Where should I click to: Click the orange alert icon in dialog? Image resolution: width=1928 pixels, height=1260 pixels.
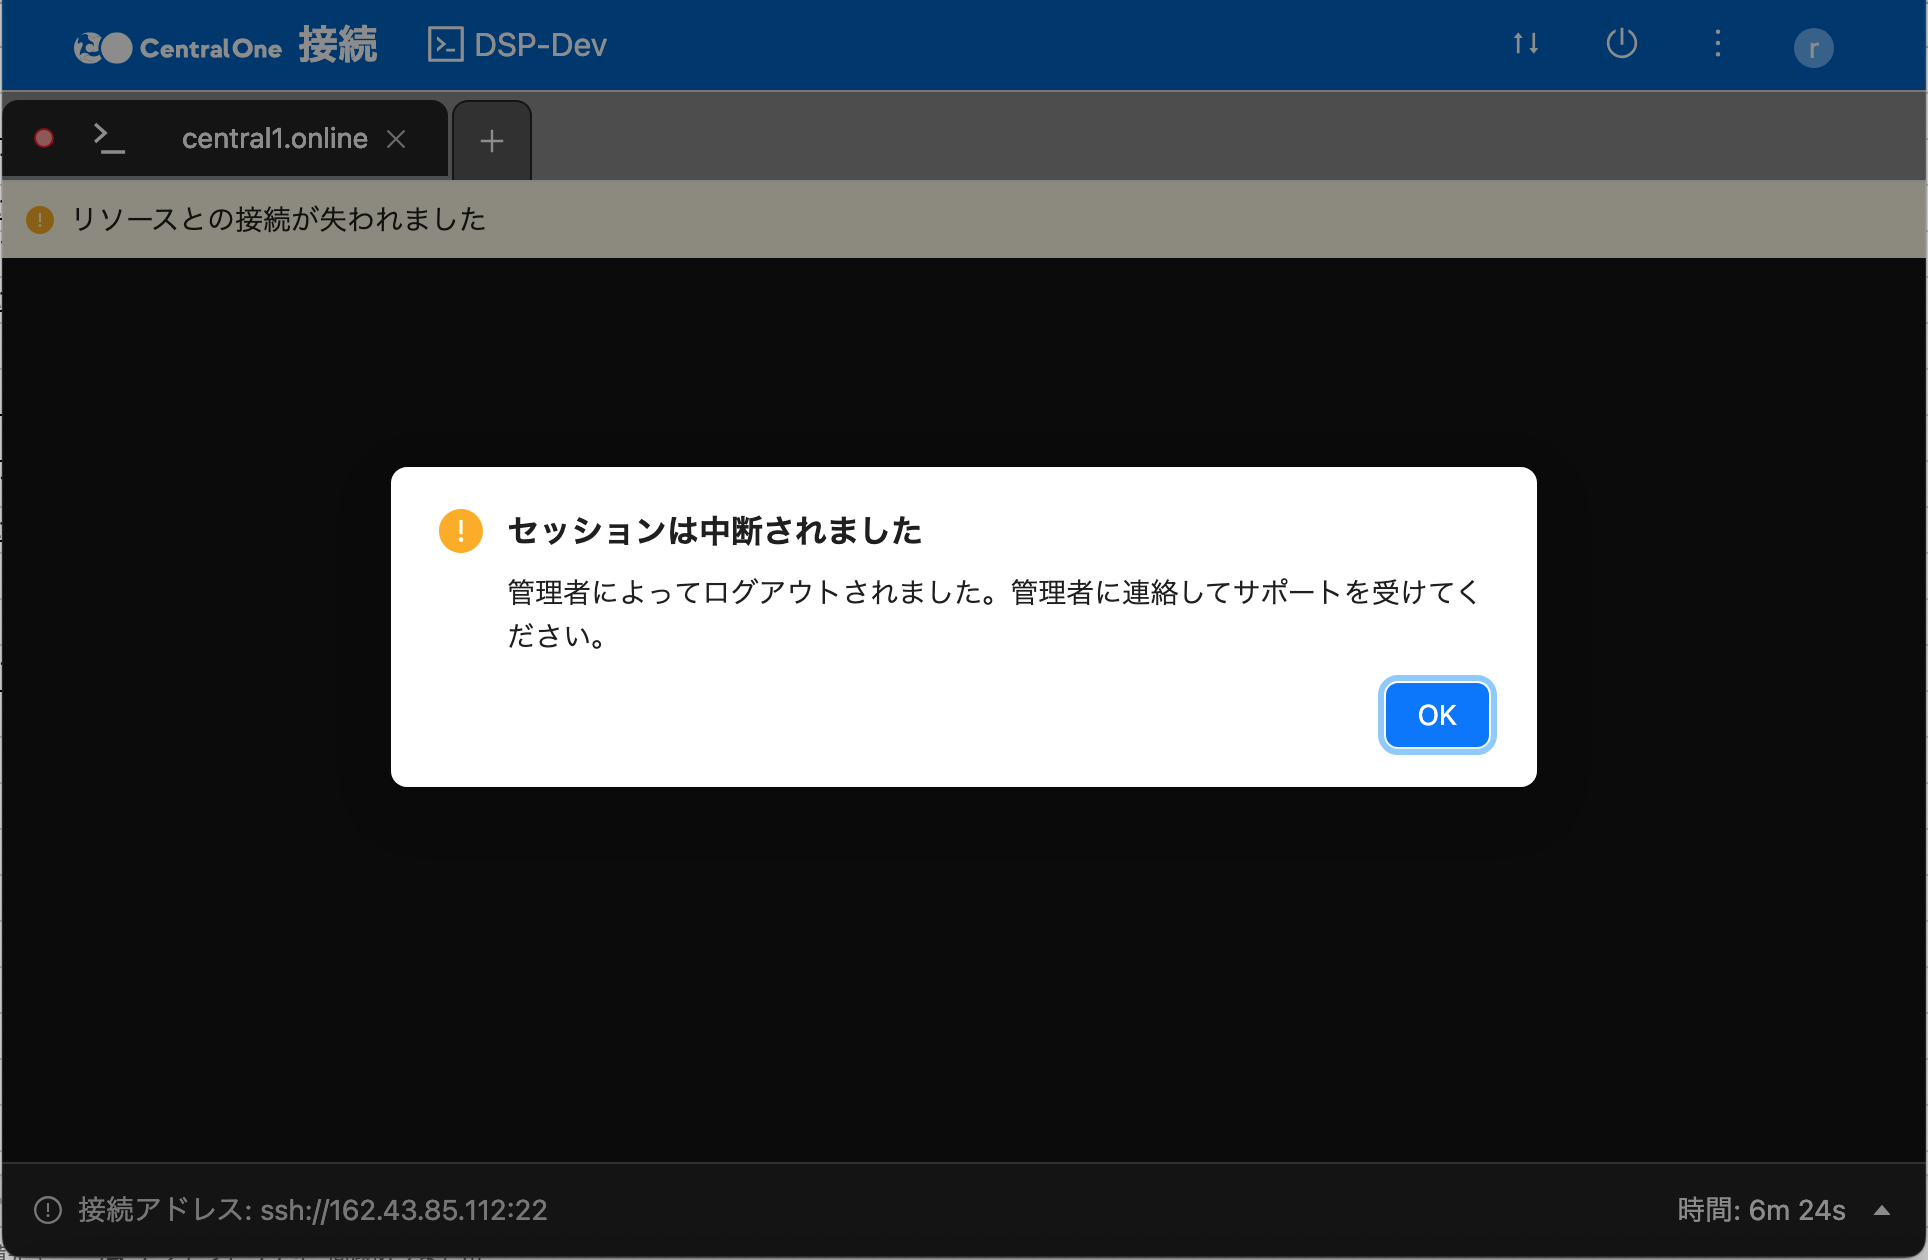460,531
